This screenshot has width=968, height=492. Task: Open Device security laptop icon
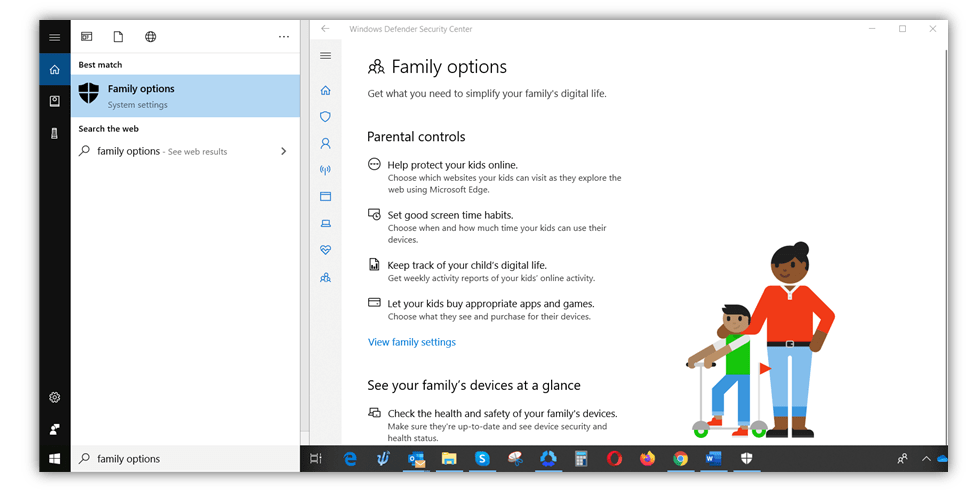[325, 223]
